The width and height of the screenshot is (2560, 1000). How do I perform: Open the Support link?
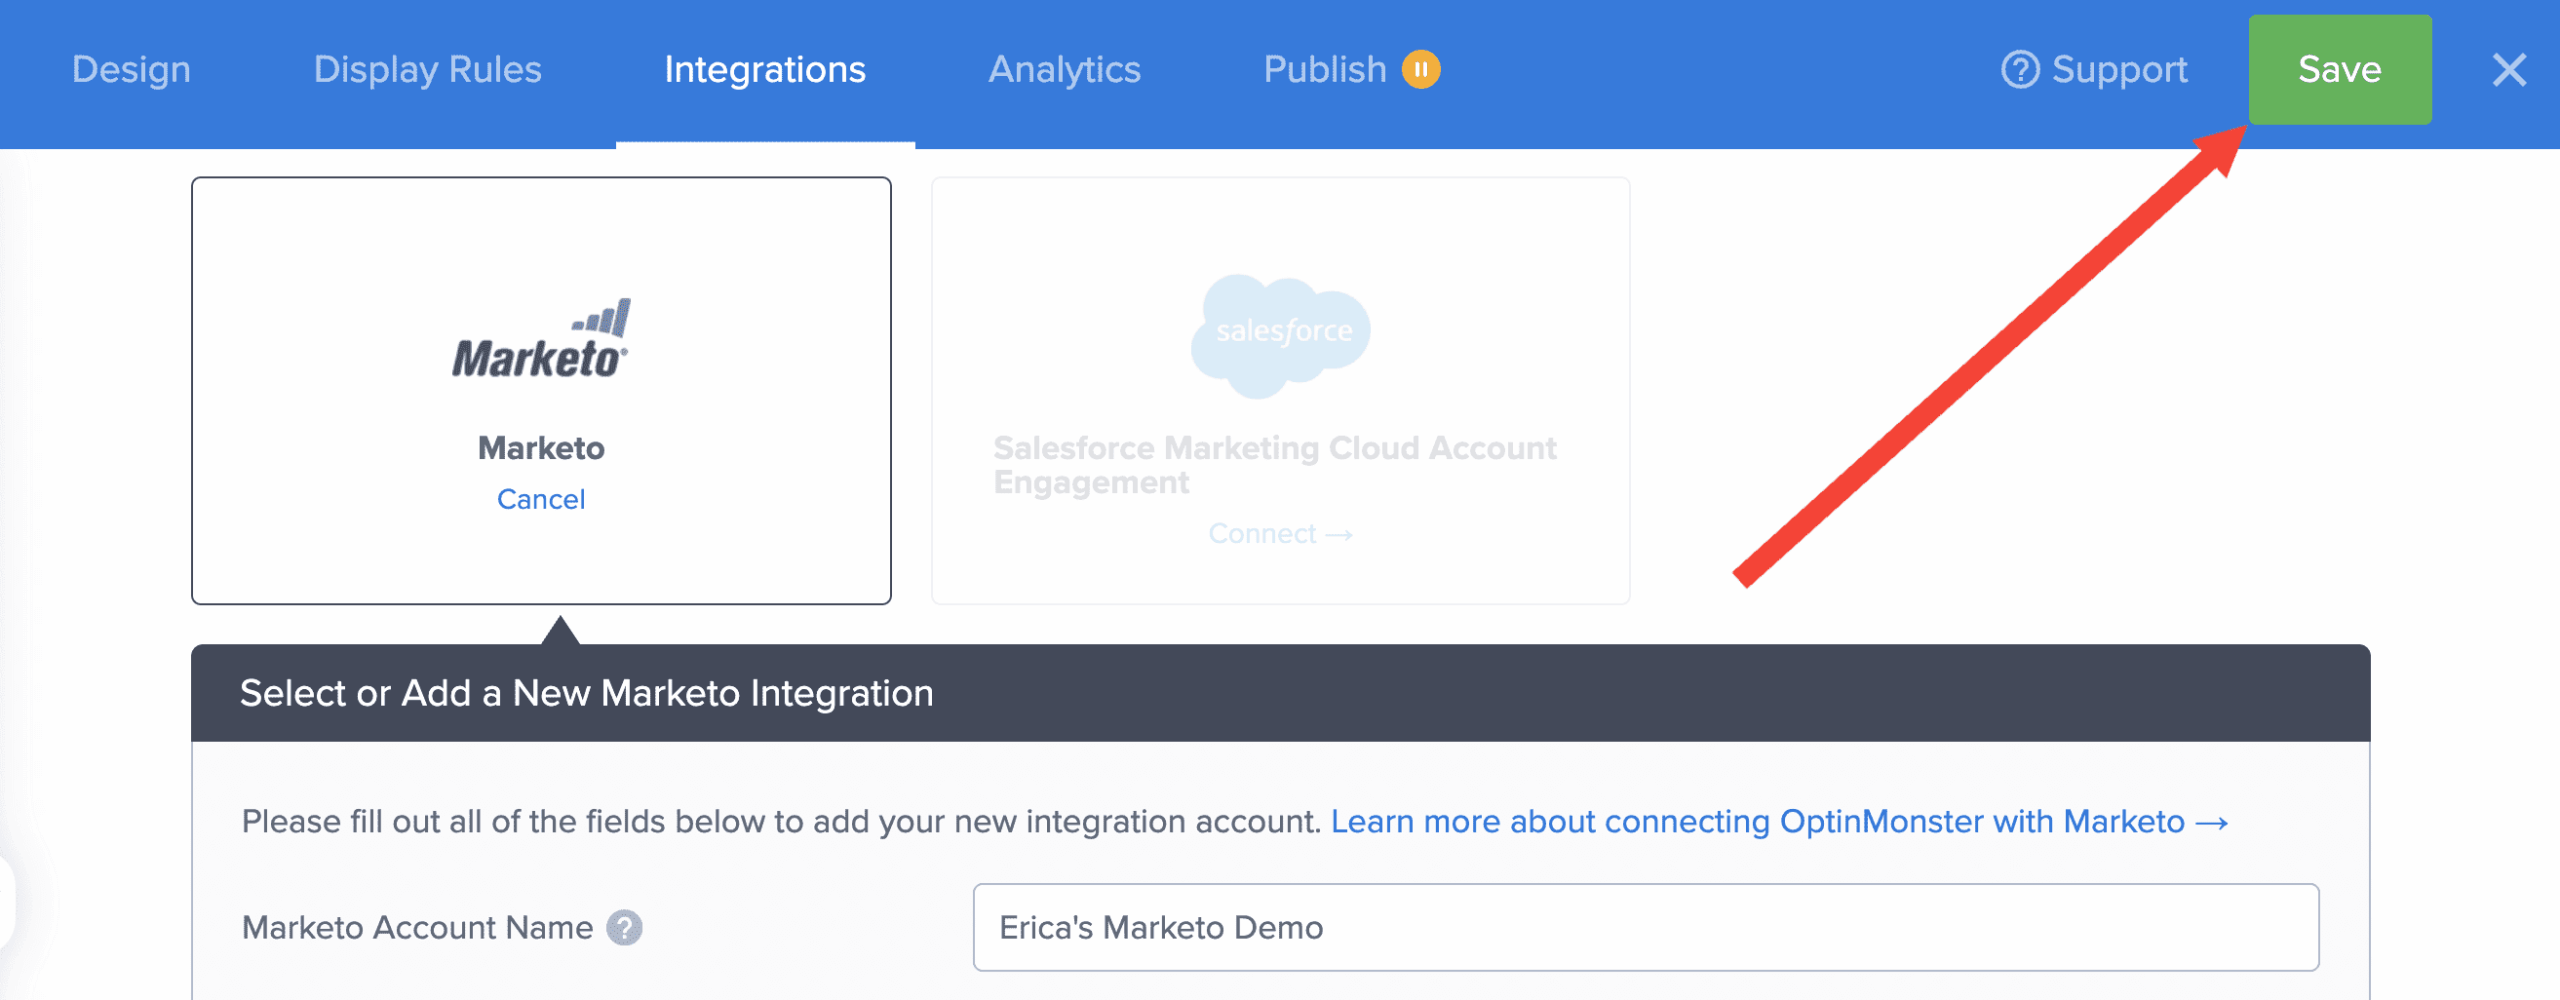pyautogui.click(x=2119, y=70)
